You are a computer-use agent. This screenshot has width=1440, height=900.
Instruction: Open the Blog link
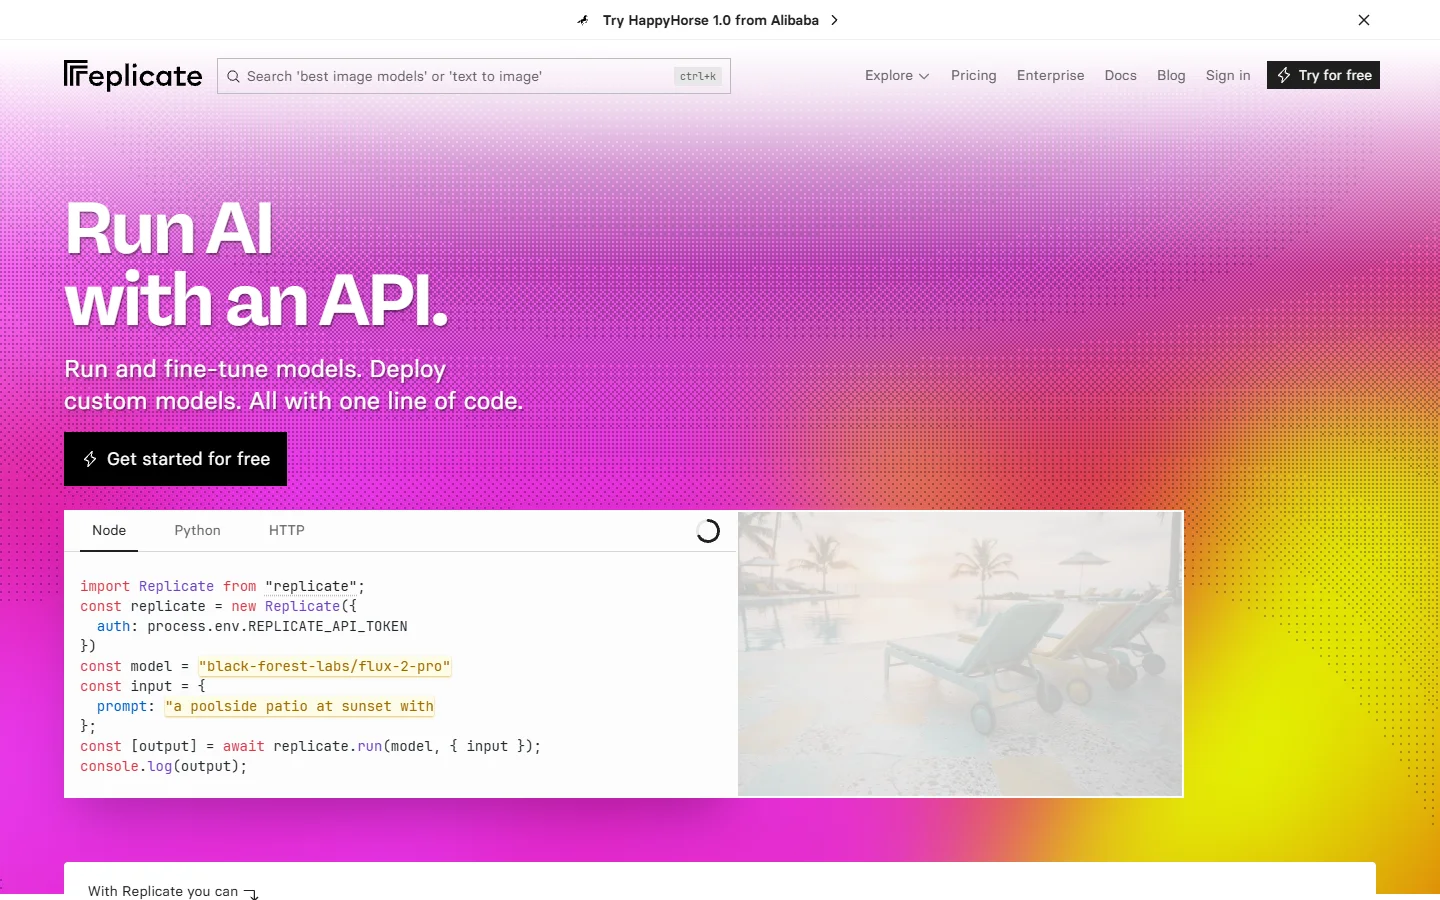(1171, 75)
